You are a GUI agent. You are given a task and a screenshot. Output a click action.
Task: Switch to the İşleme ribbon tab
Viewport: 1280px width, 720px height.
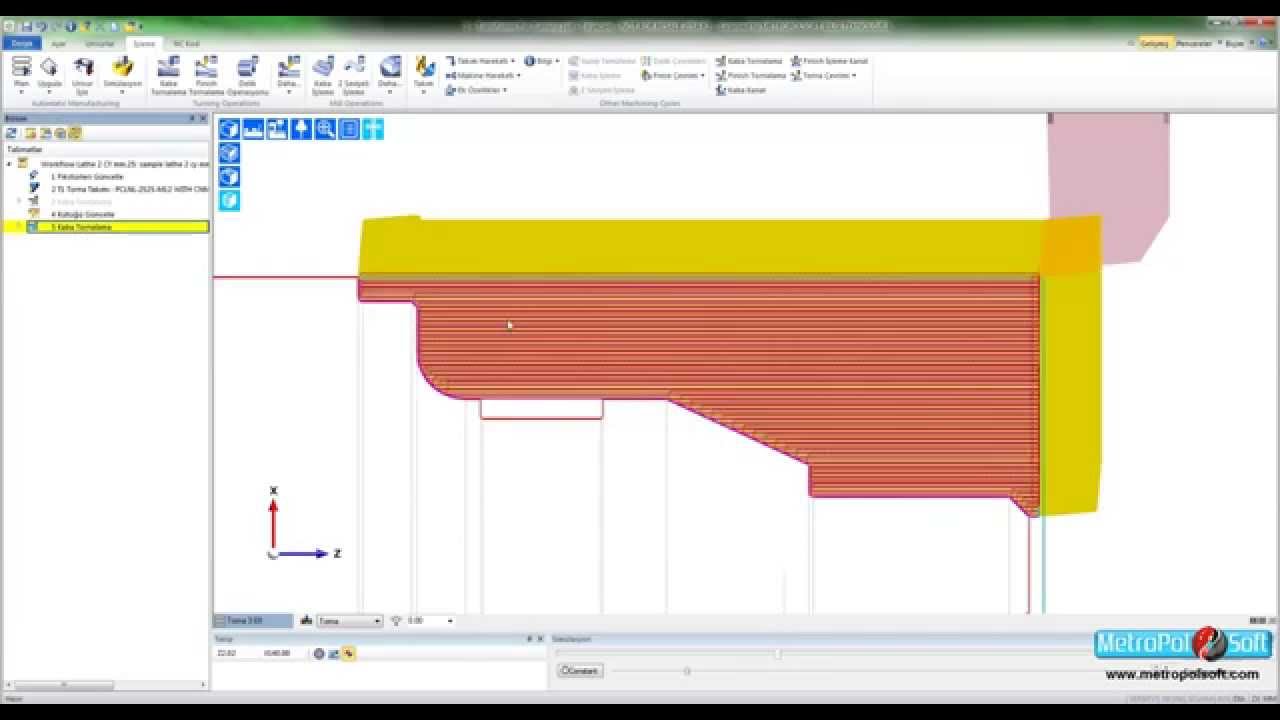tap(144, 44)
